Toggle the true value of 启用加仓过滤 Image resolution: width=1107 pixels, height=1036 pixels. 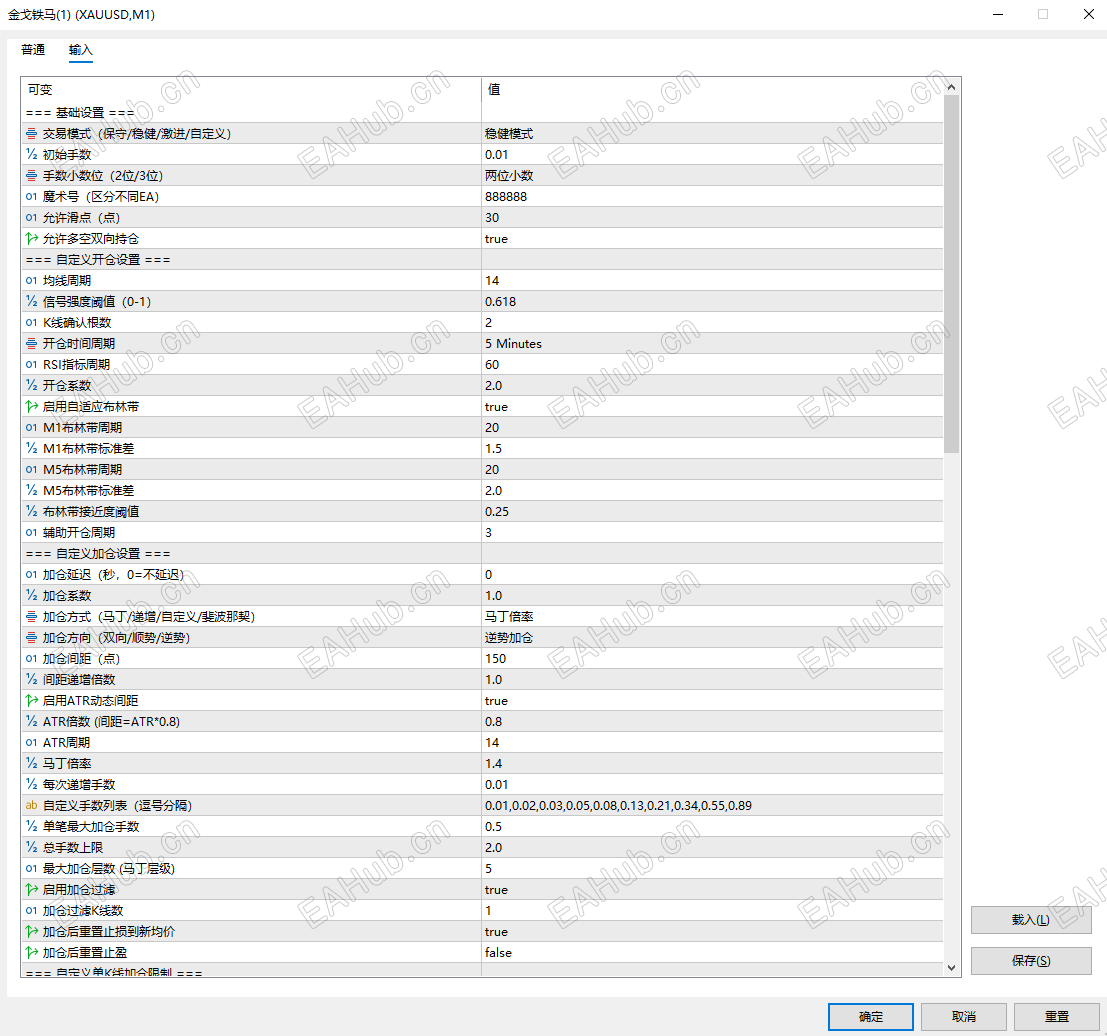tap(712, 890)
